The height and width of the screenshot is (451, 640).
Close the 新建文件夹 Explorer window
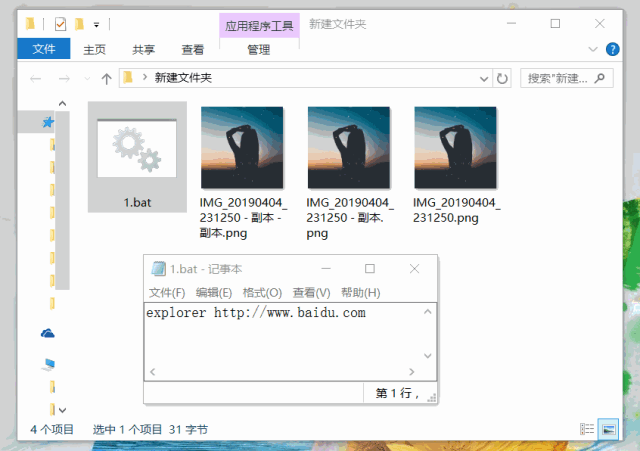pos(600,24)
